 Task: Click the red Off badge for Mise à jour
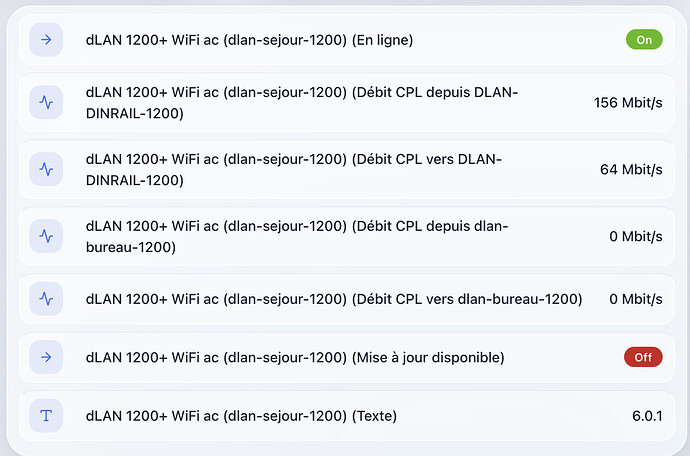coord(643,357)
